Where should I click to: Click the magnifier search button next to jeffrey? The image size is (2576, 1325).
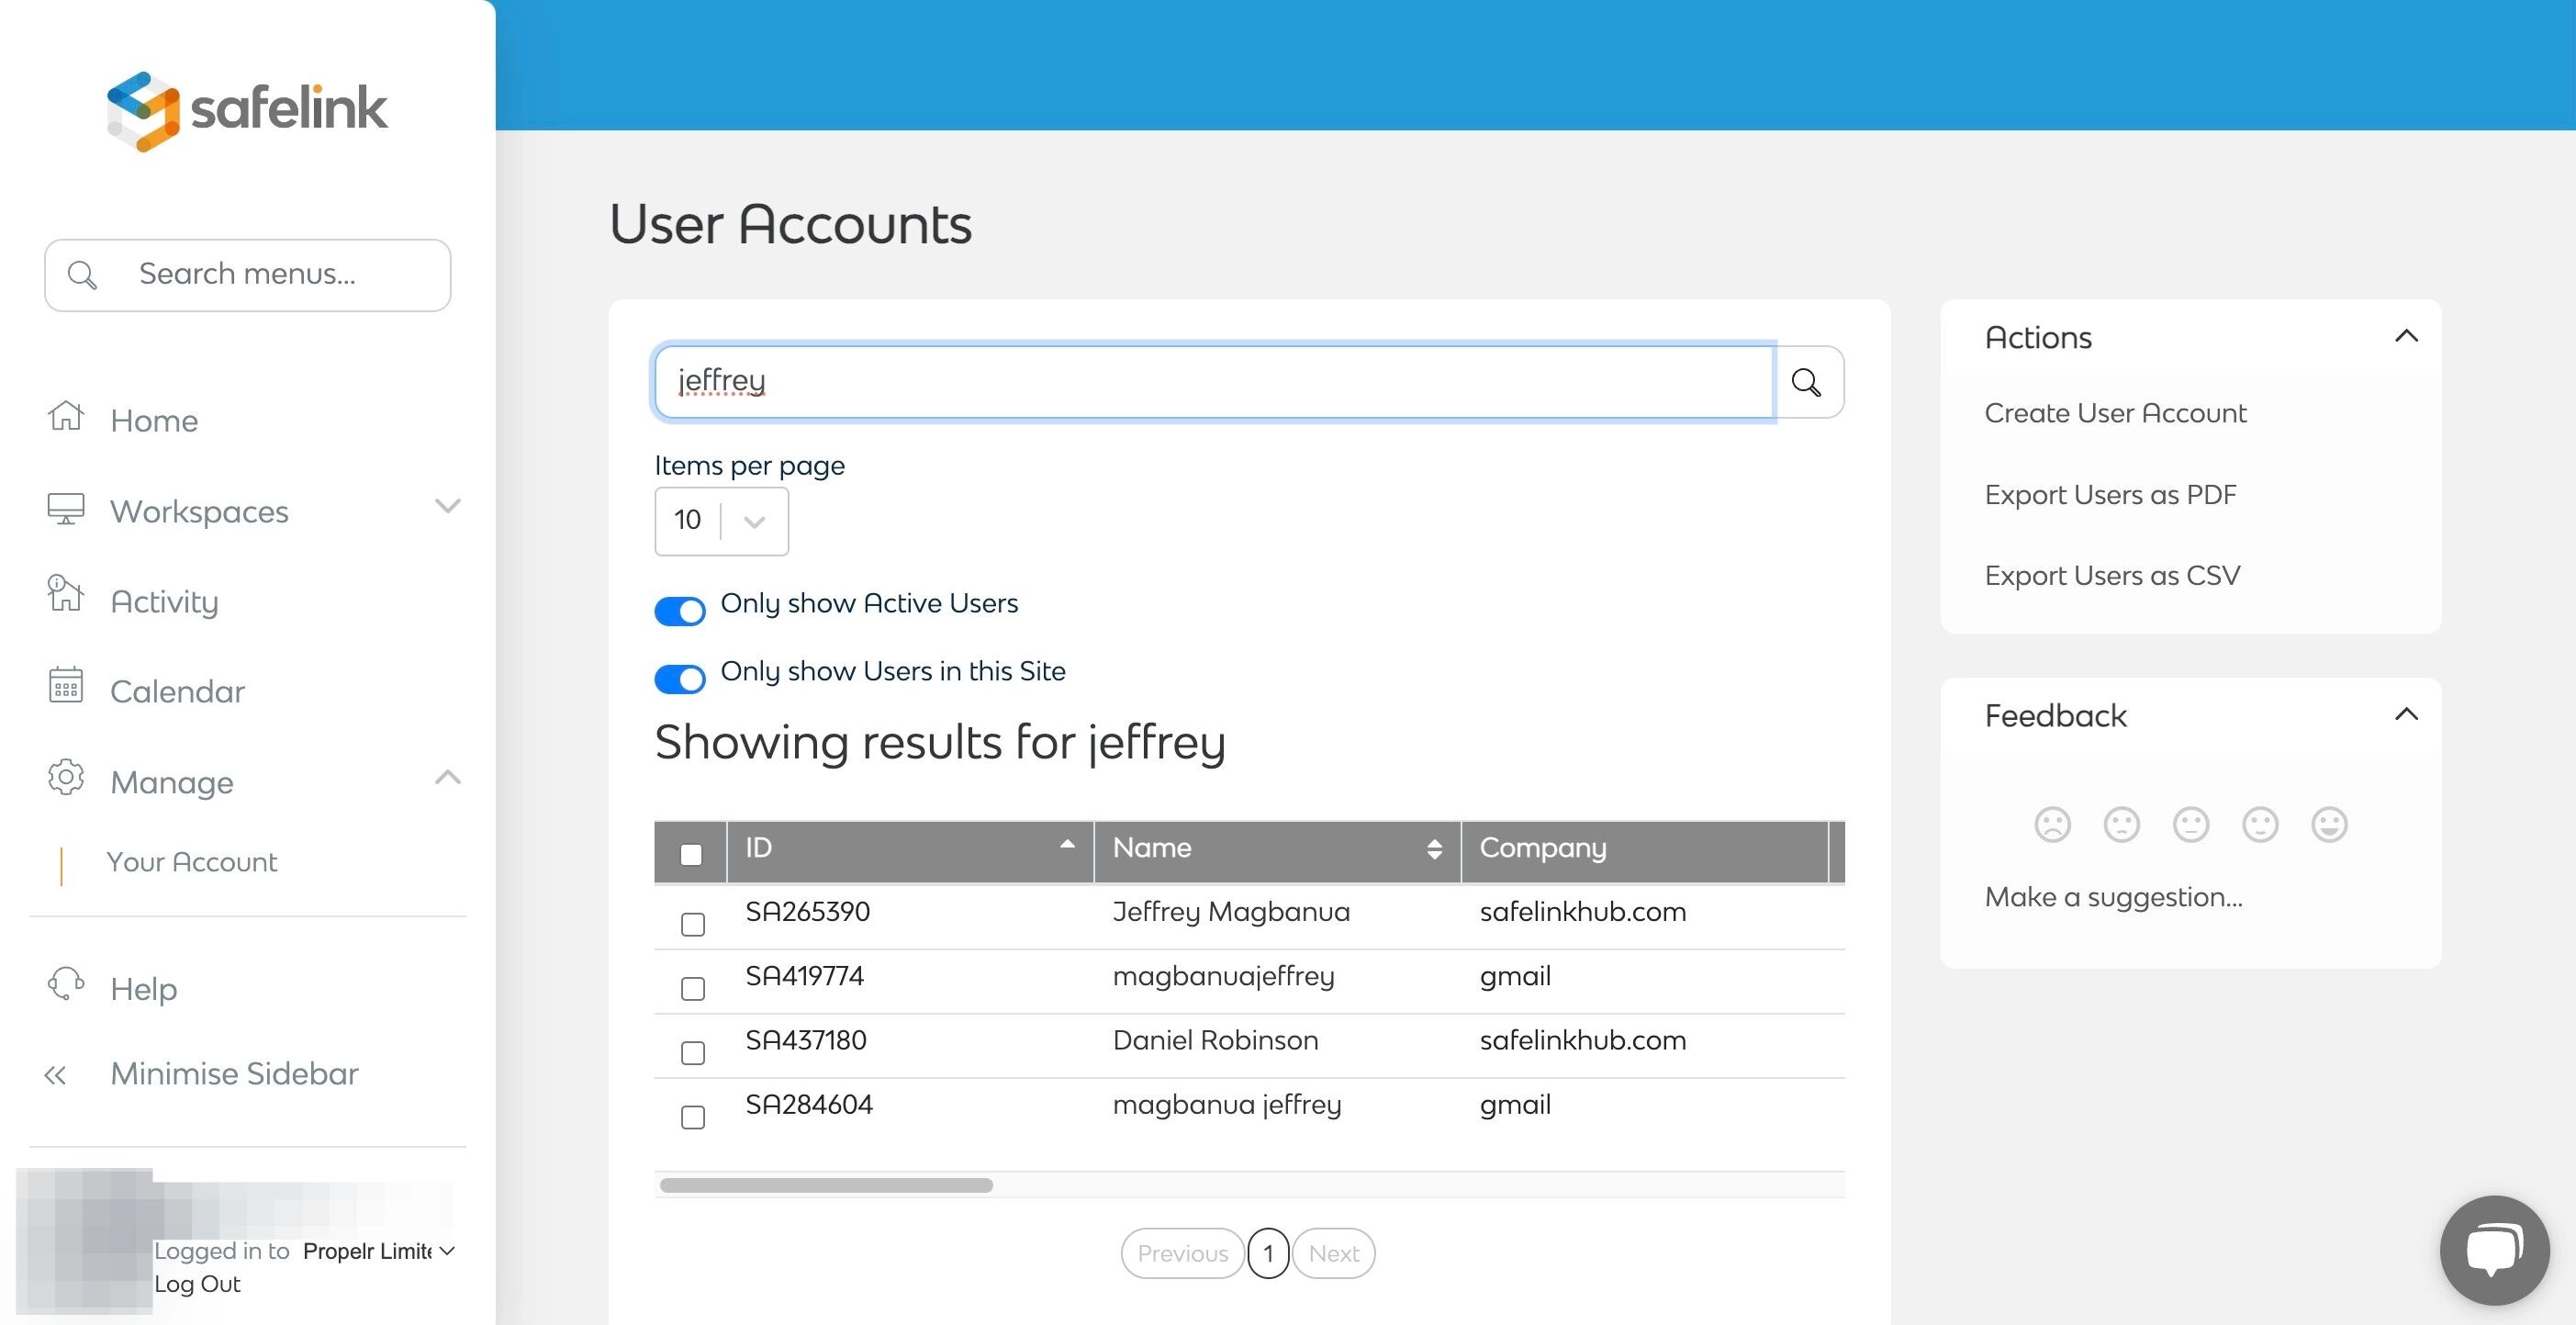(x=1806, y=382)
